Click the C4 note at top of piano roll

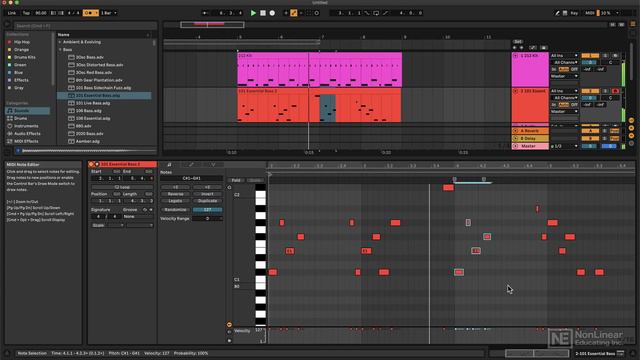(449, 188)
